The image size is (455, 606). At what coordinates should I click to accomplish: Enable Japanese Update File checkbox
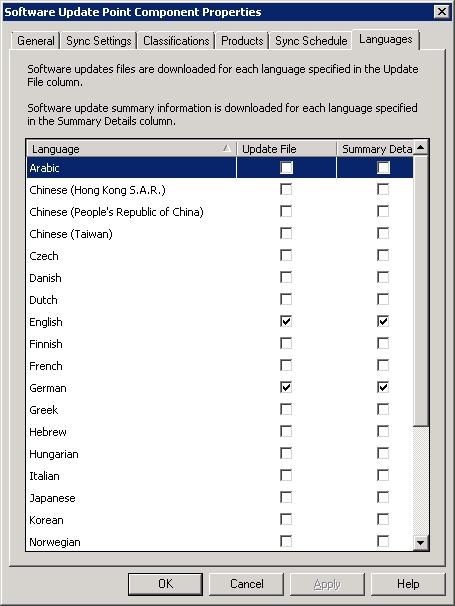click(286, 498)
